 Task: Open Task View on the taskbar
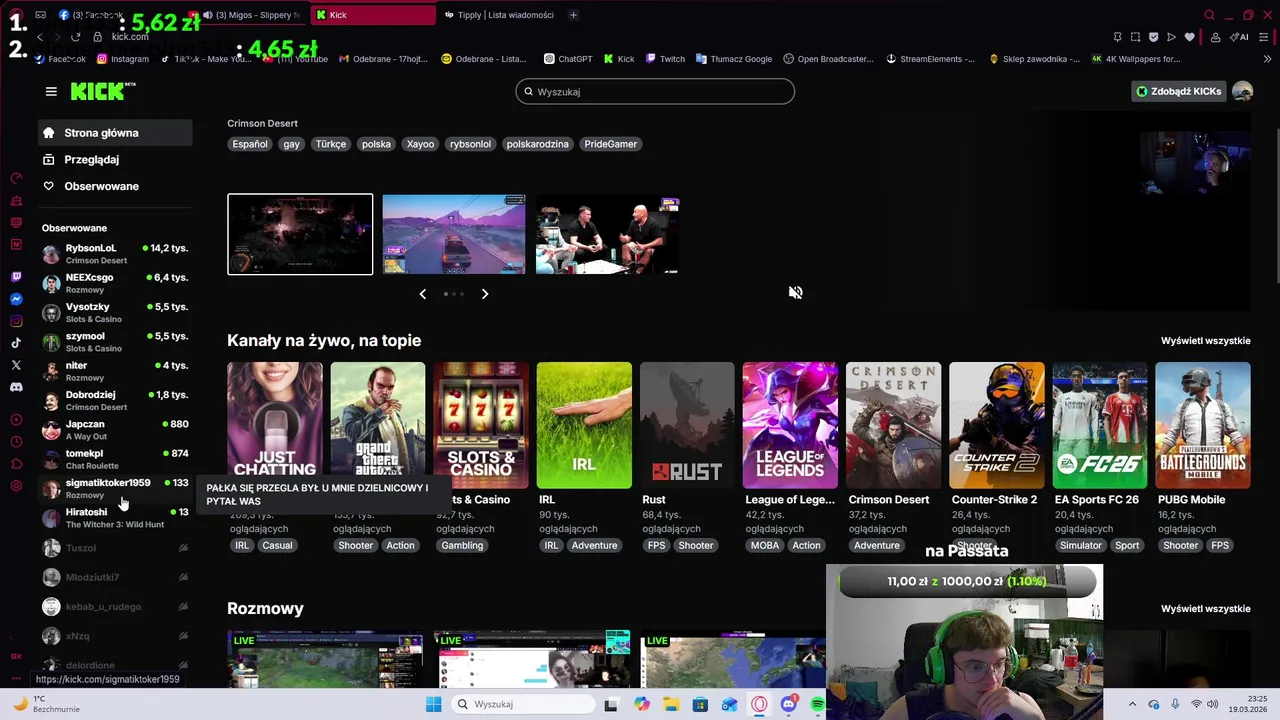[x=611, y=704]
